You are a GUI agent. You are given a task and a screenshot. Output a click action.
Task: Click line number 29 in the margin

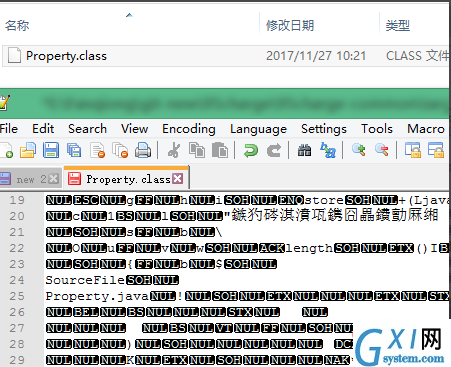click(17, 360)
